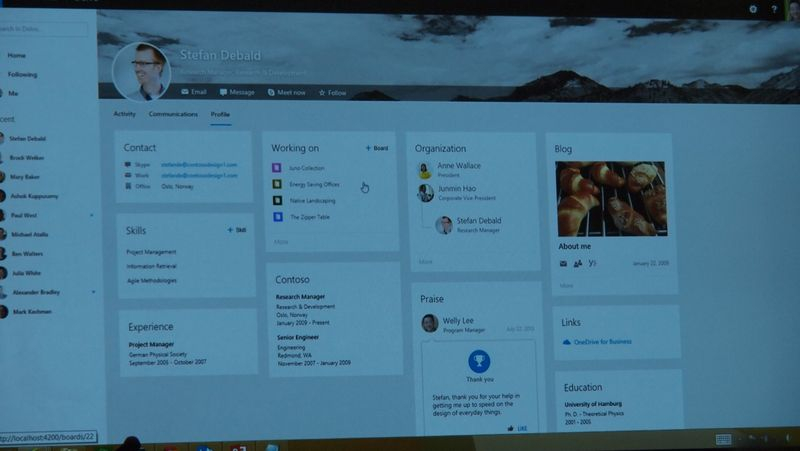
Task: Add a board with the + Board button
Action: coord(377,148)
